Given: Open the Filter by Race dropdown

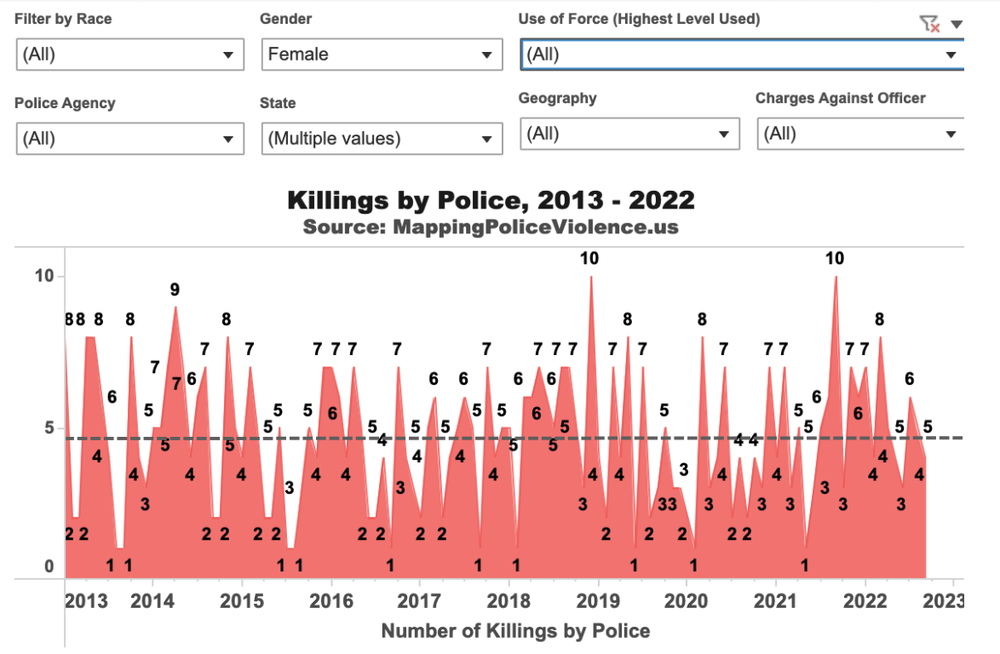Looking at the screenshot, I should (x=130, y=54).
